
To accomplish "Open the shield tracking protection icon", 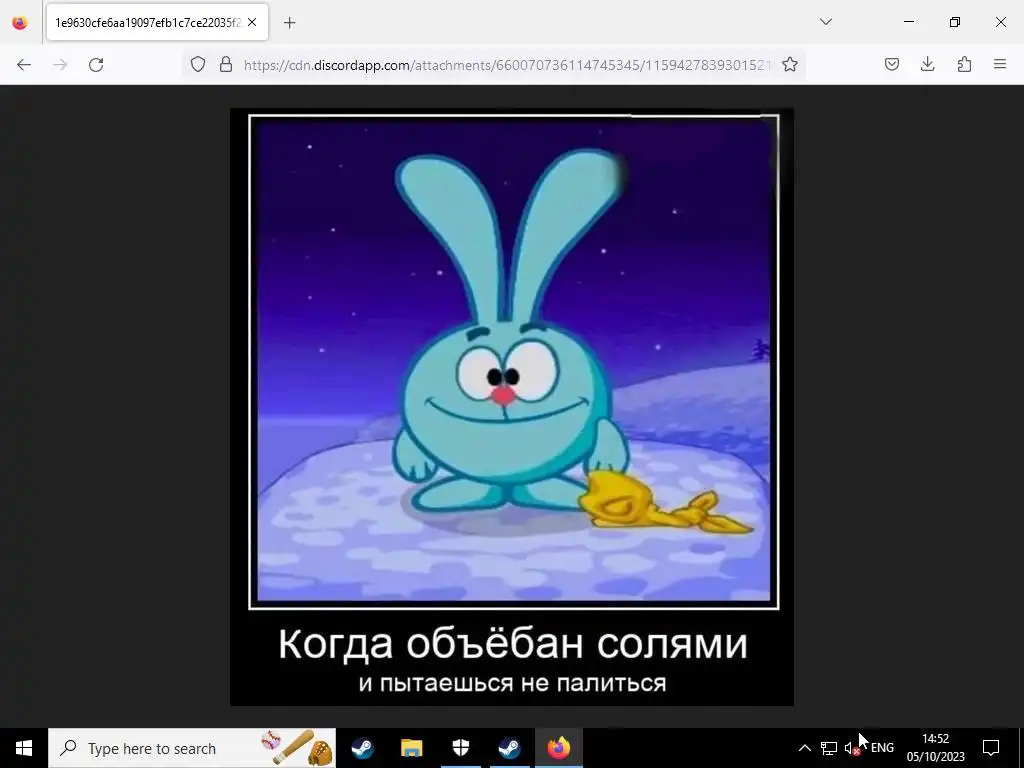I will (x=198, y=64).
